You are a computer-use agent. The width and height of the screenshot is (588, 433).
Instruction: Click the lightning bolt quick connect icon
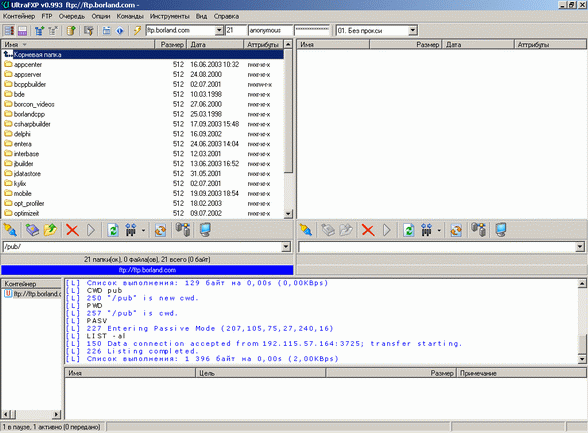[x=137, y=30]
